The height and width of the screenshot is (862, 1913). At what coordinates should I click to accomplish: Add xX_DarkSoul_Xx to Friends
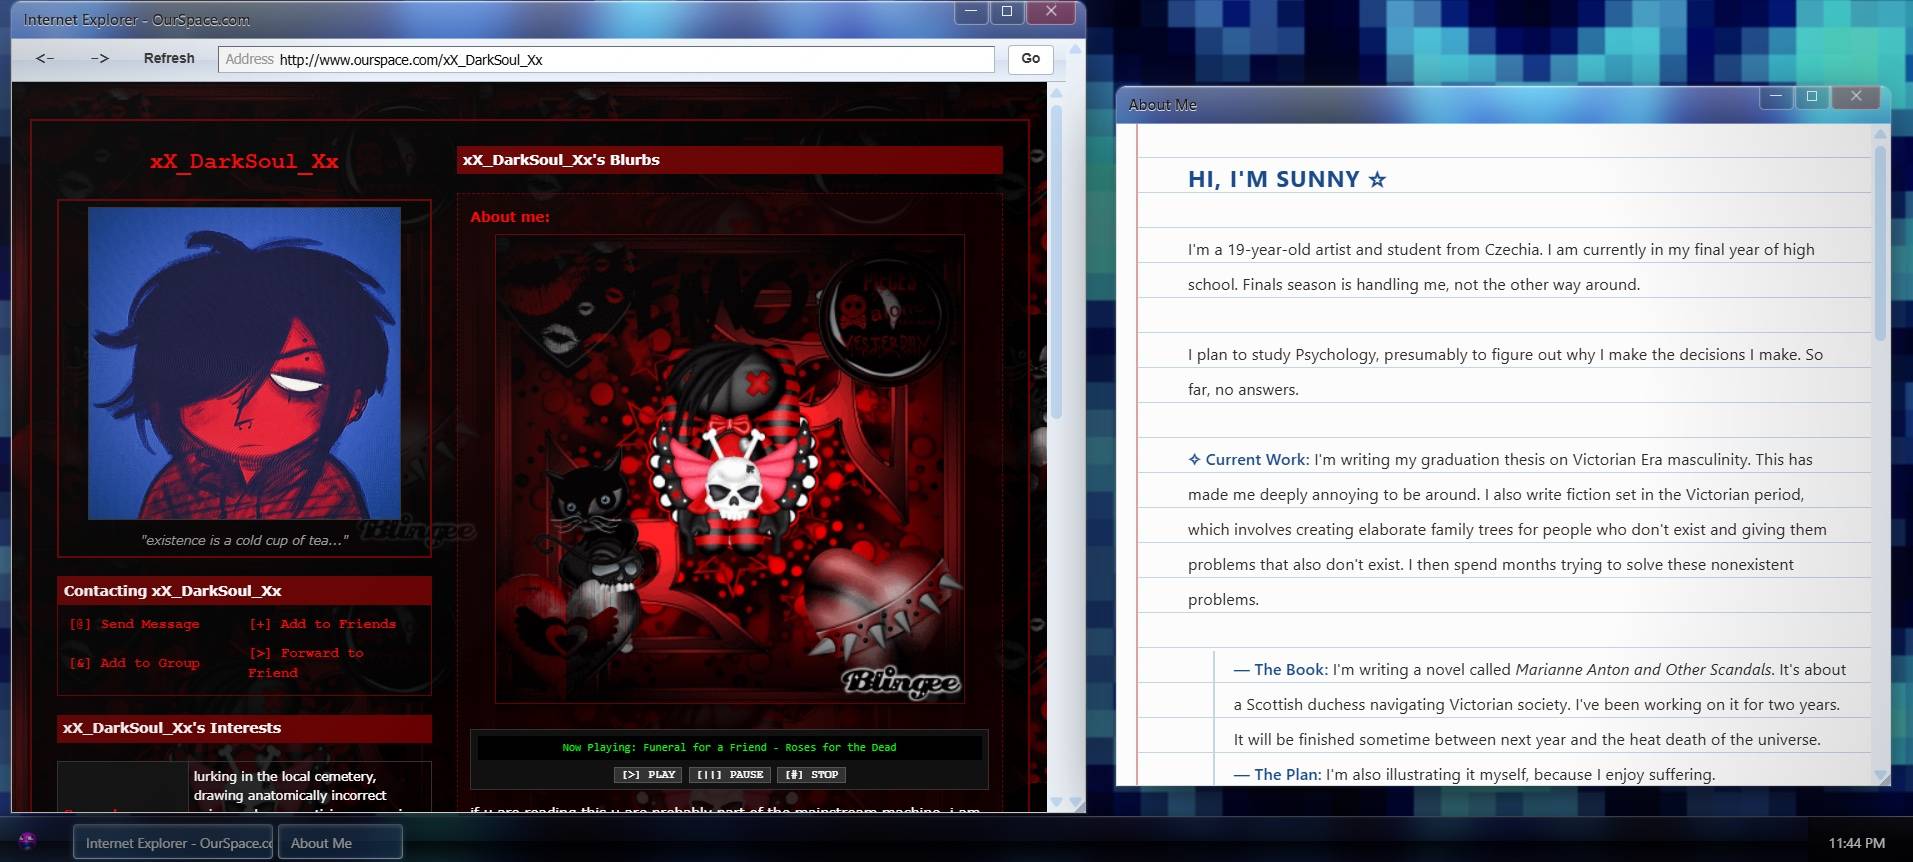point(323,624)
